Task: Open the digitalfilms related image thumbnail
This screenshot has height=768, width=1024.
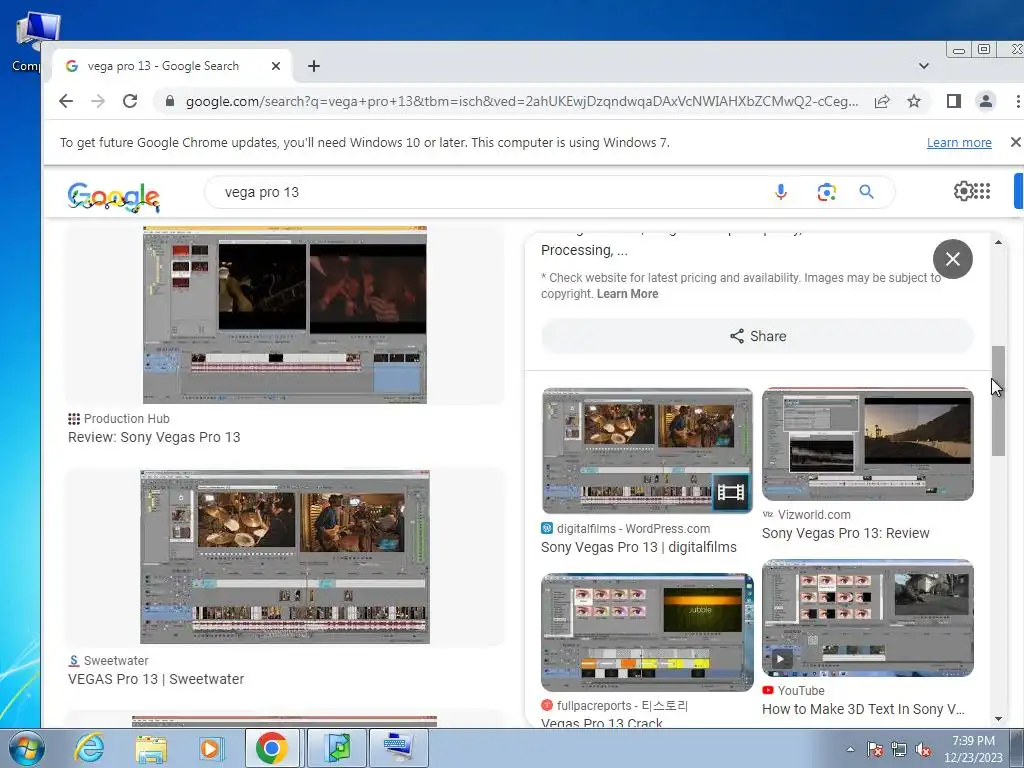Action: click(x=647, y=451)
